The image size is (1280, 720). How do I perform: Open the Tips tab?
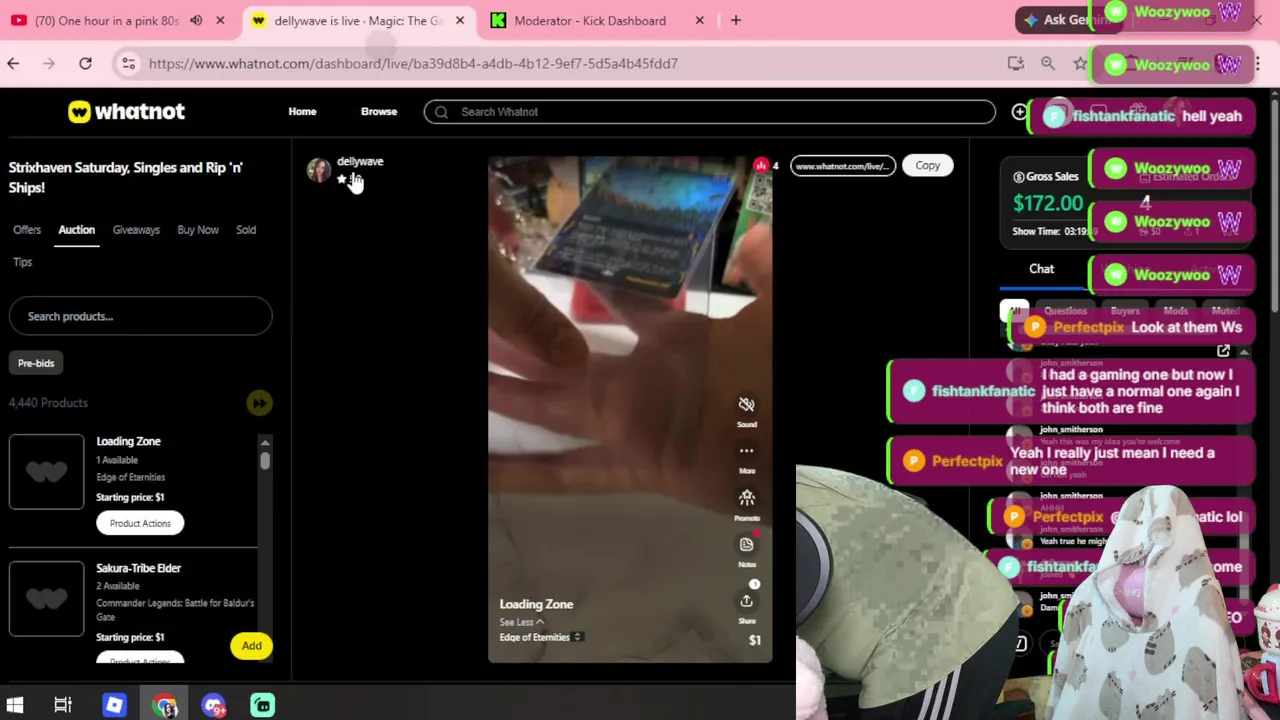pyautogui.click(x=23, y=262)
